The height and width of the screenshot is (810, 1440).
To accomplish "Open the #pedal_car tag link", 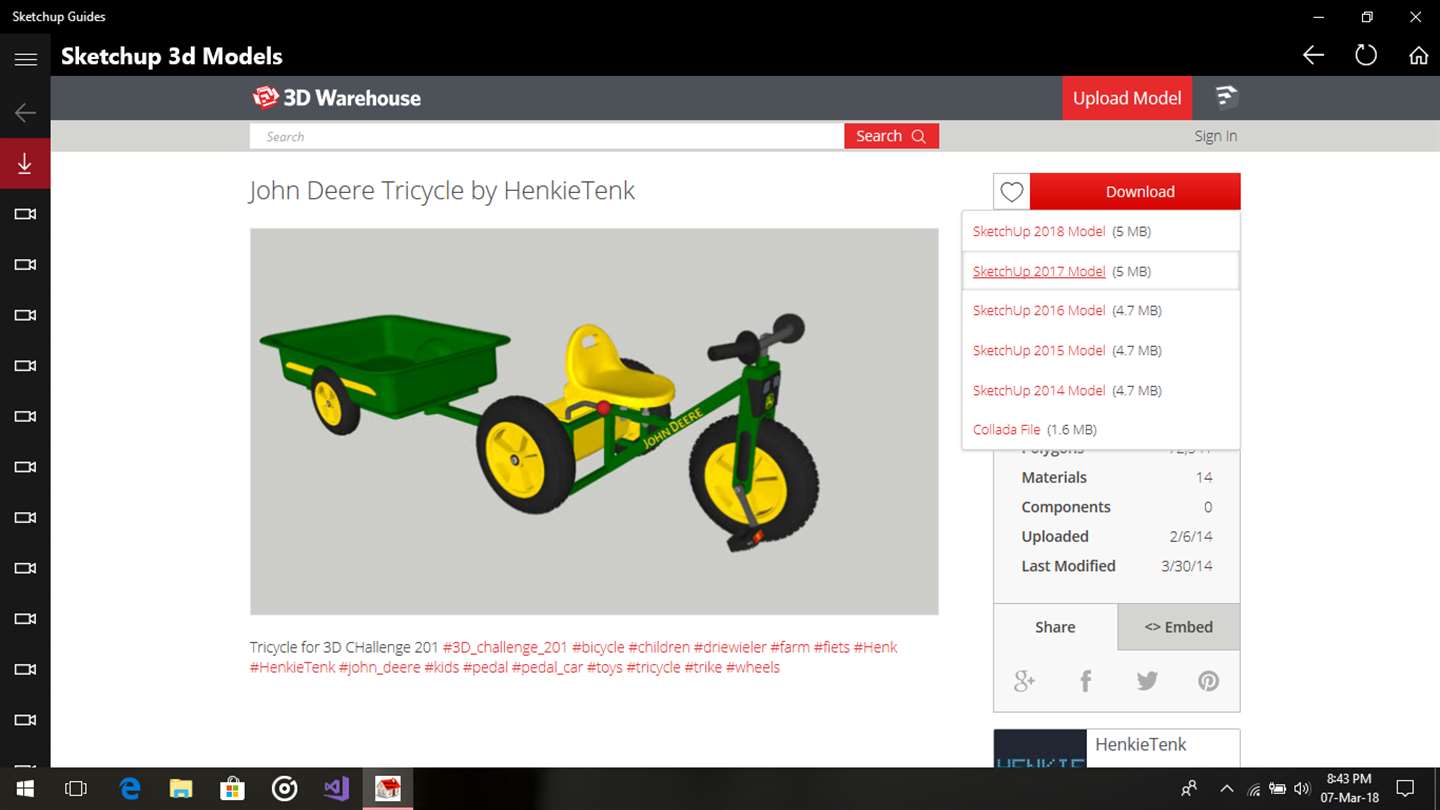I will point(547,667).
